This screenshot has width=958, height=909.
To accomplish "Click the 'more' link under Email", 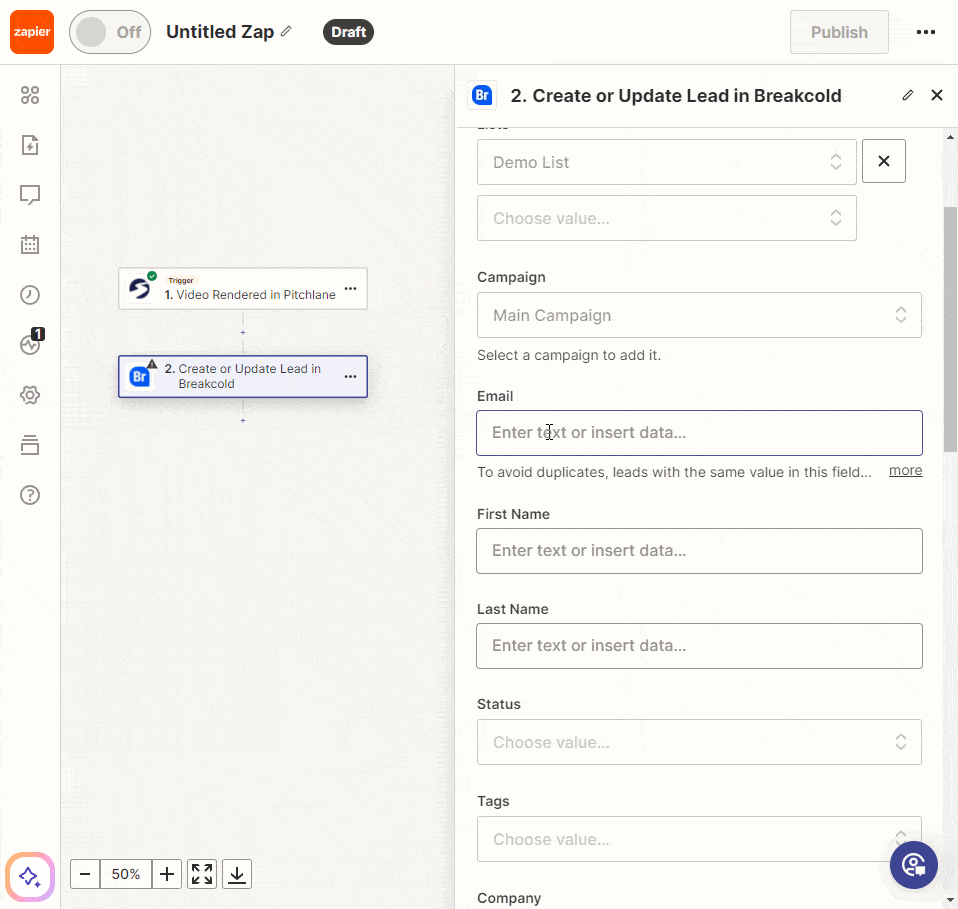I will coord(905,470).
